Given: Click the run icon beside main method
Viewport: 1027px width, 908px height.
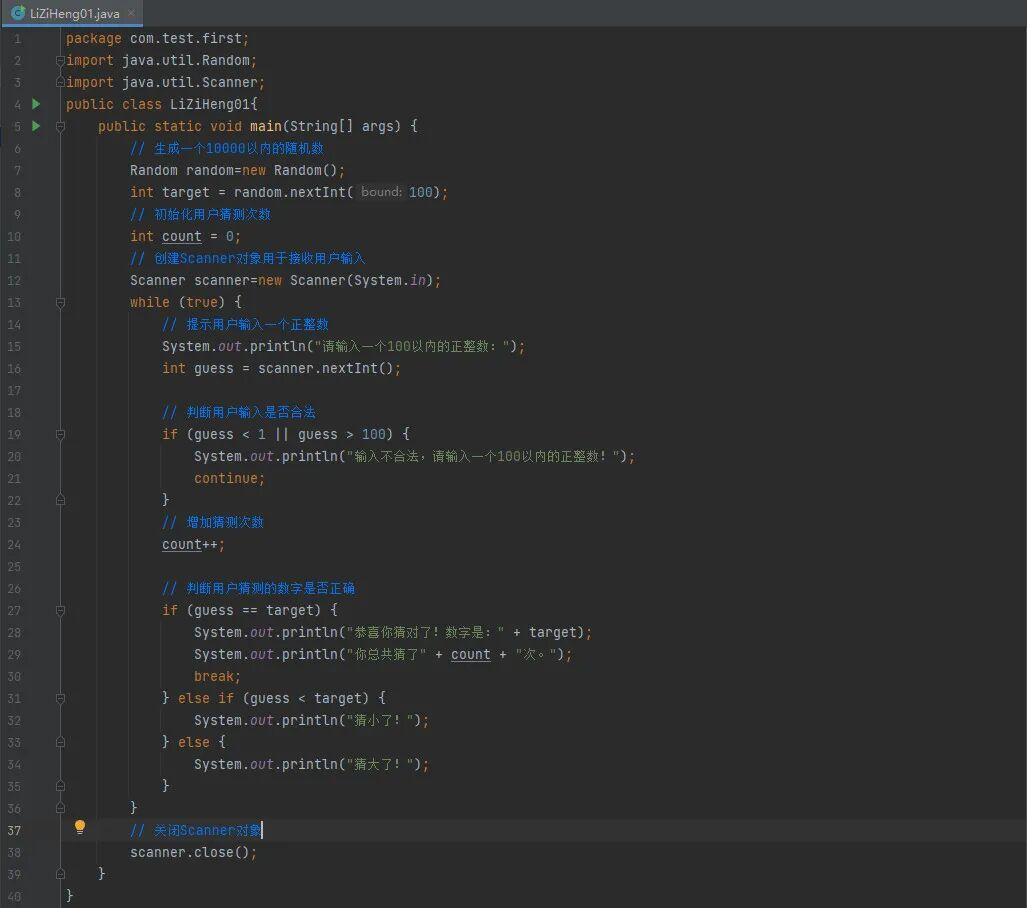Looking at the screenshot, I should point(36,126).
